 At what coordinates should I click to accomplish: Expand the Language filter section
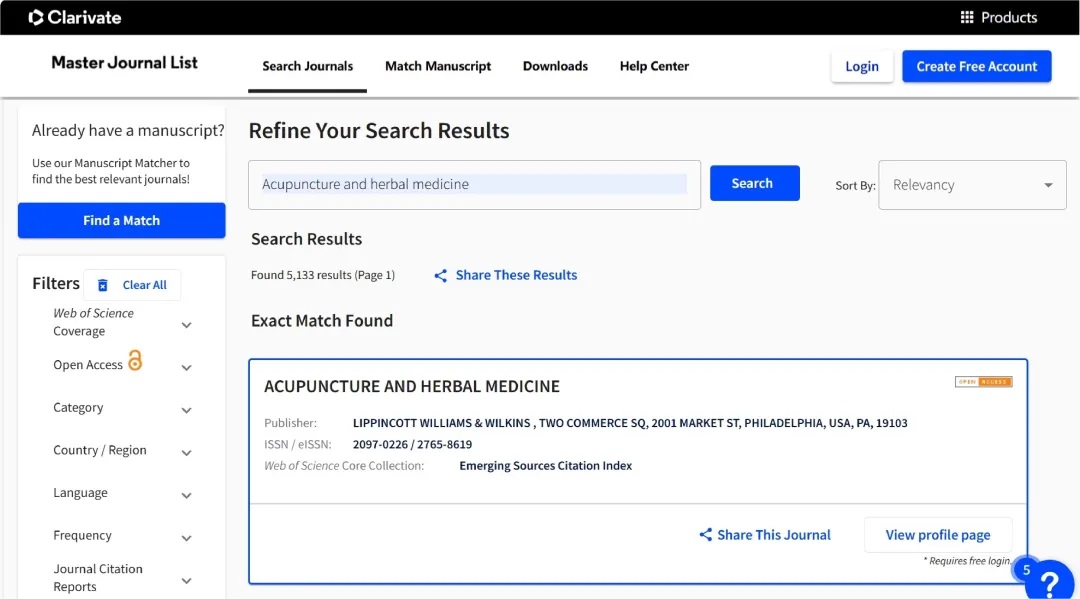[186, 496]
